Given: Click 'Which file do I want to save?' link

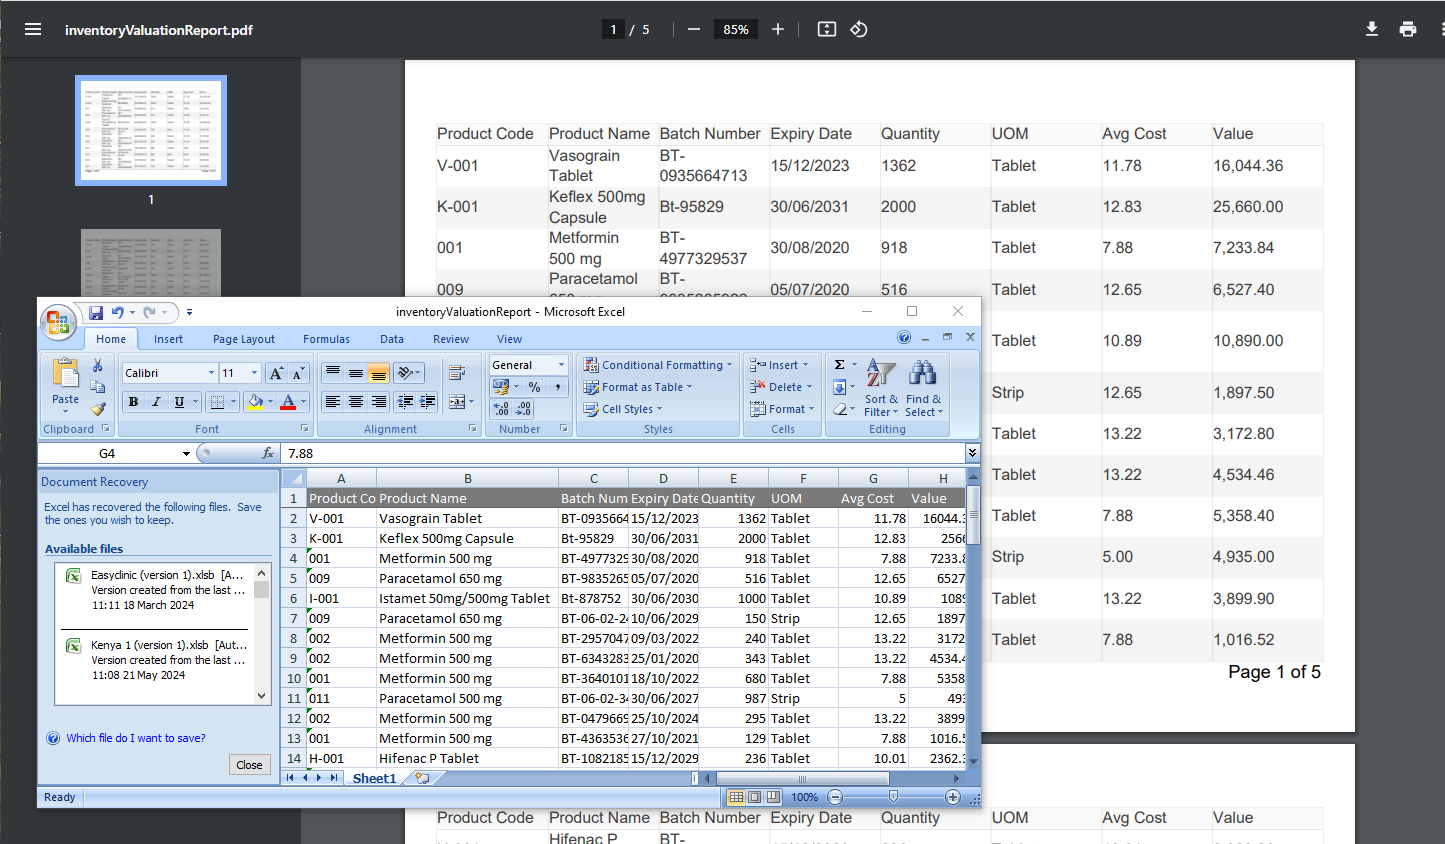Looking at the screenshot, I should 136,738.
